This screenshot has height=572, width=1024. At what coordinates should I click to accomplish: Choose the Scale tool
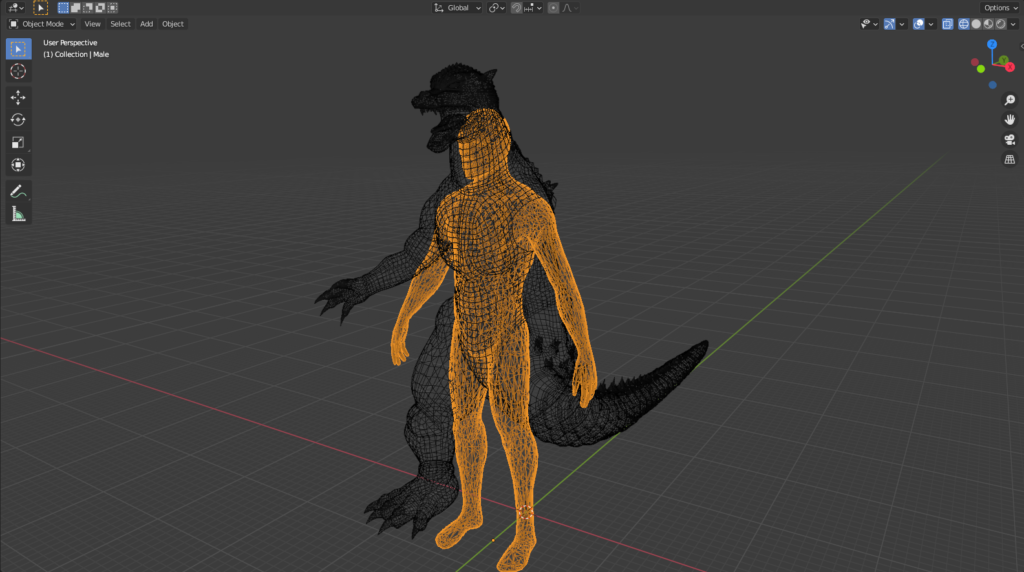click(18, 142)
